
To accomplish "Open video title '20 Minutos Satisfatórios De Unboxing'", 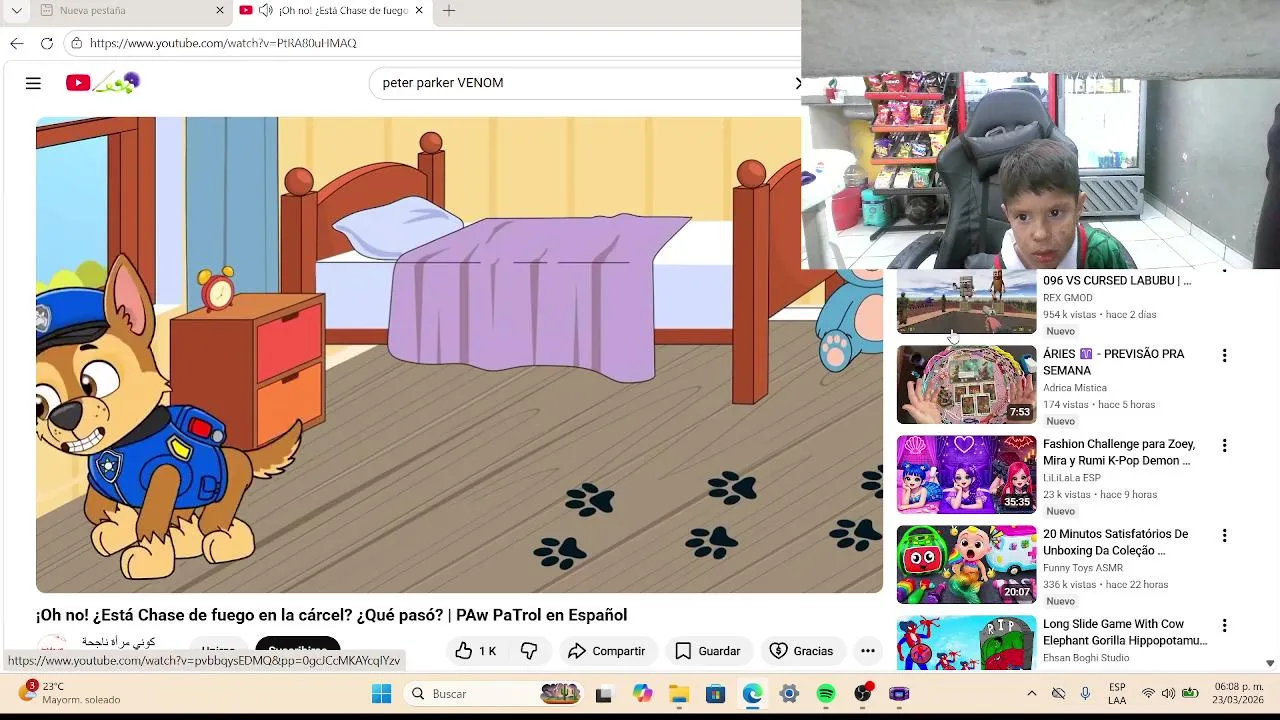I will point(1115,542).
